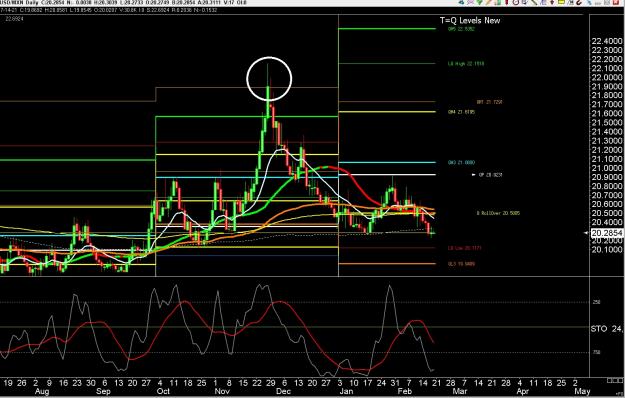Click the Q RollOver 20.5085 label
Screen dimensions: 625x398
click(498, 213)
